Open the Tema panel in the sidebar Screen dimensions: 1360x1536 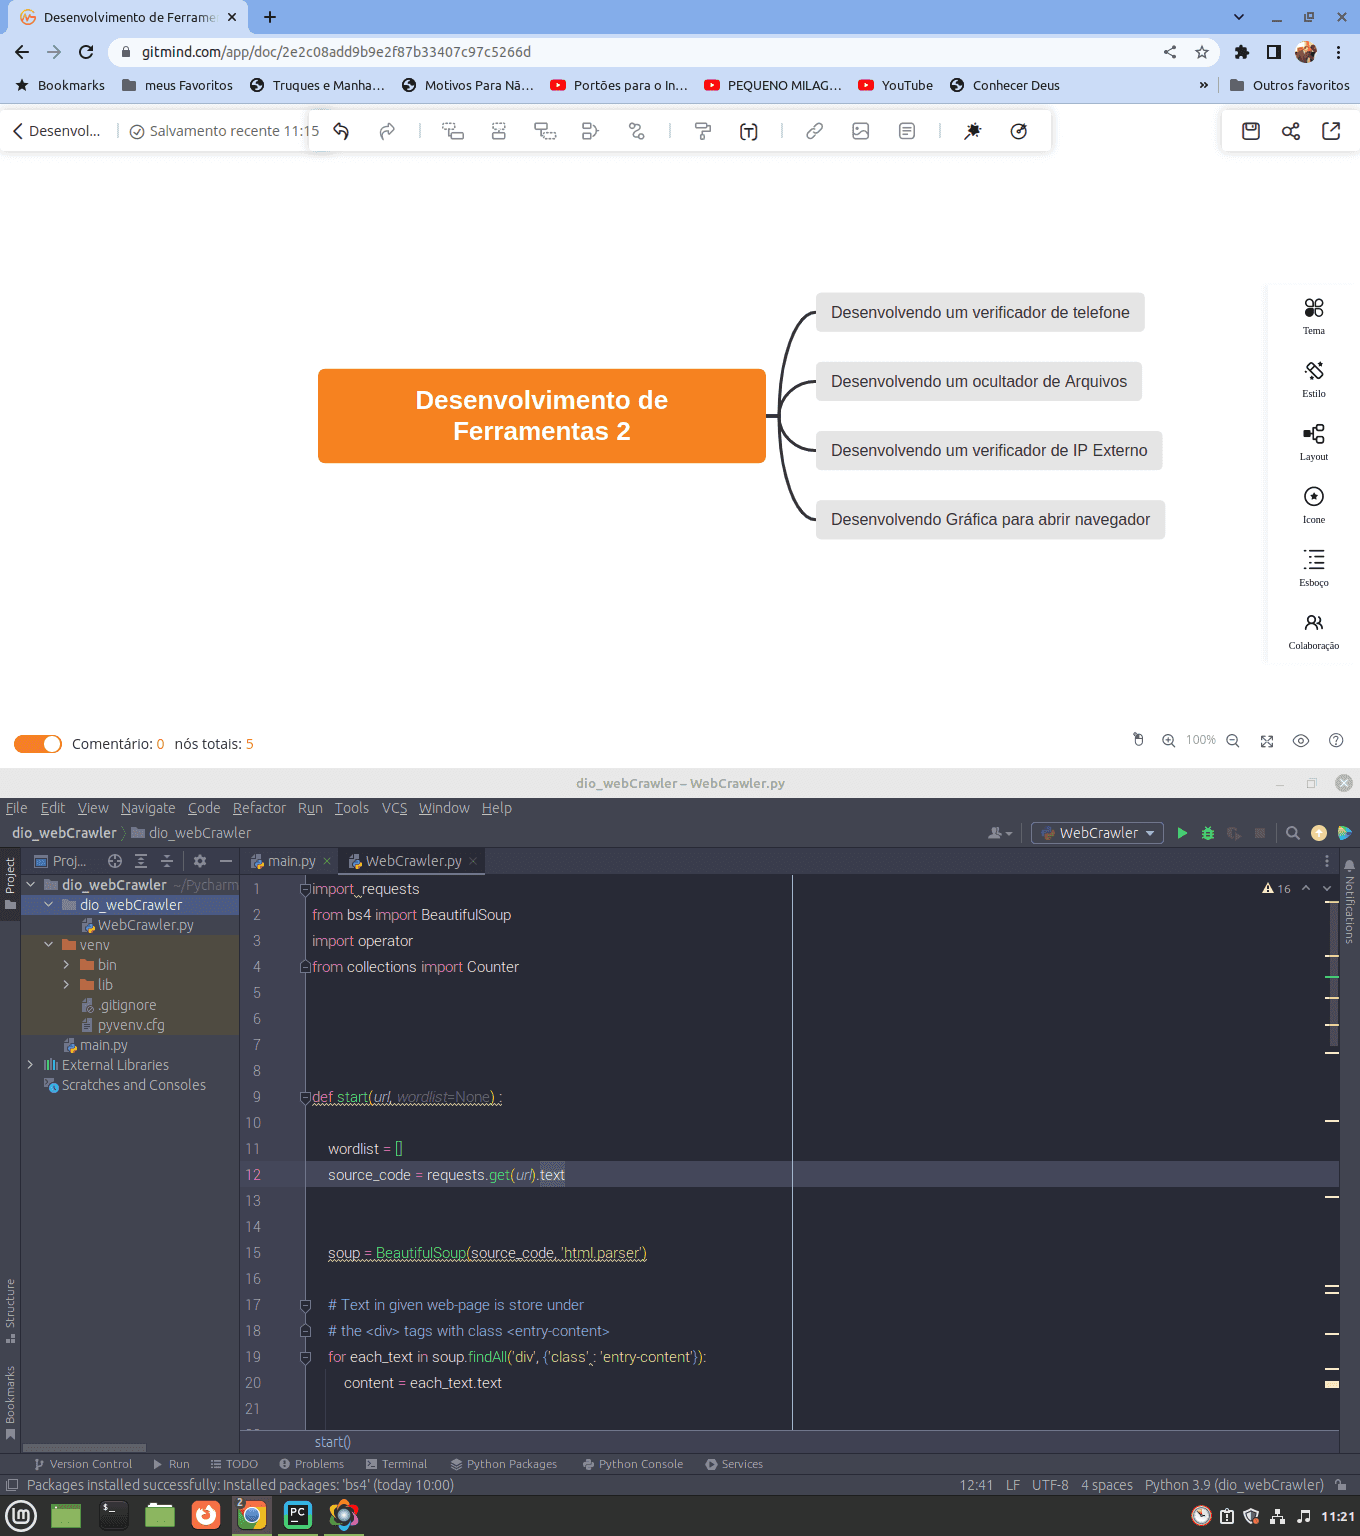[x=1313, y=315]
